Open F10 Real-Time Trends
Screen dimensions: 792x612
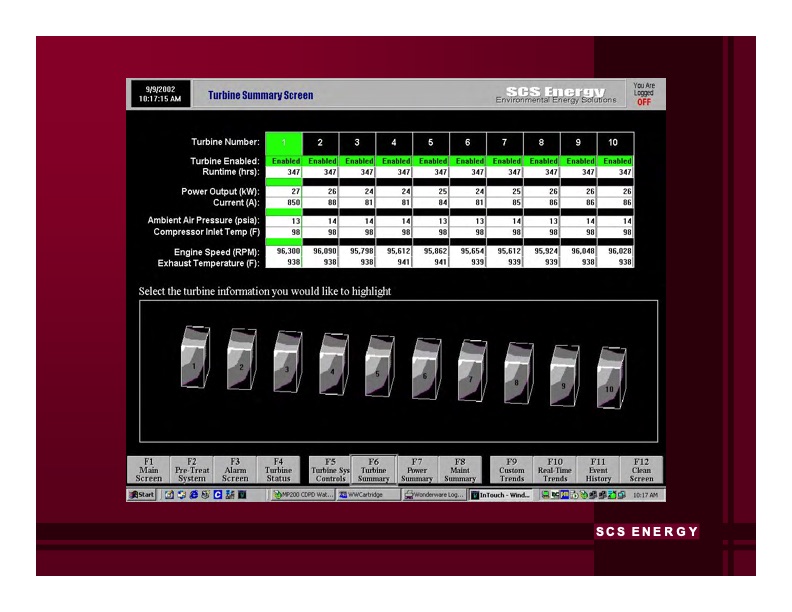[555, 470]
